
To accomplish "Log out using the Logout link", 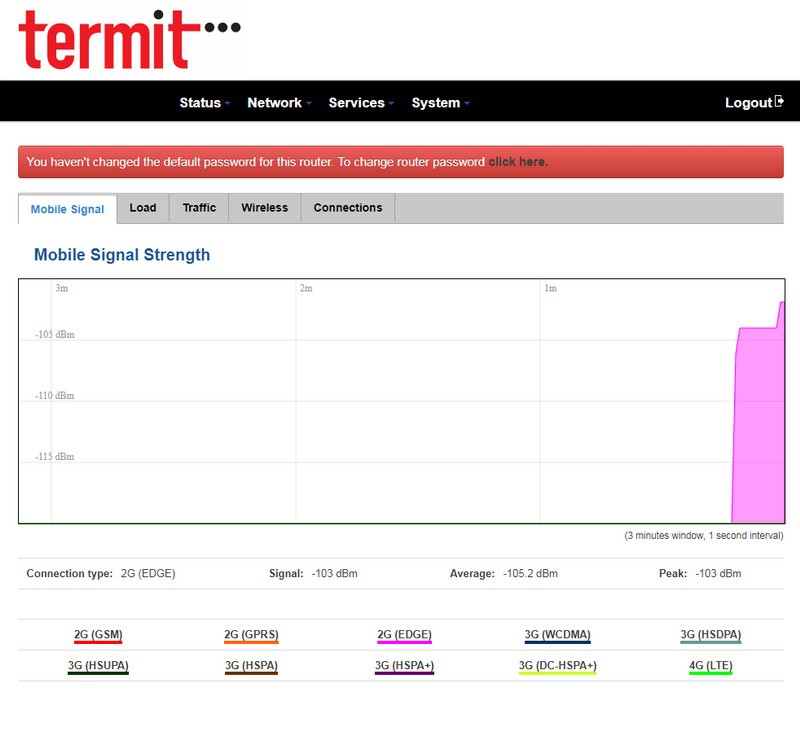I will [x=748, y=102].
